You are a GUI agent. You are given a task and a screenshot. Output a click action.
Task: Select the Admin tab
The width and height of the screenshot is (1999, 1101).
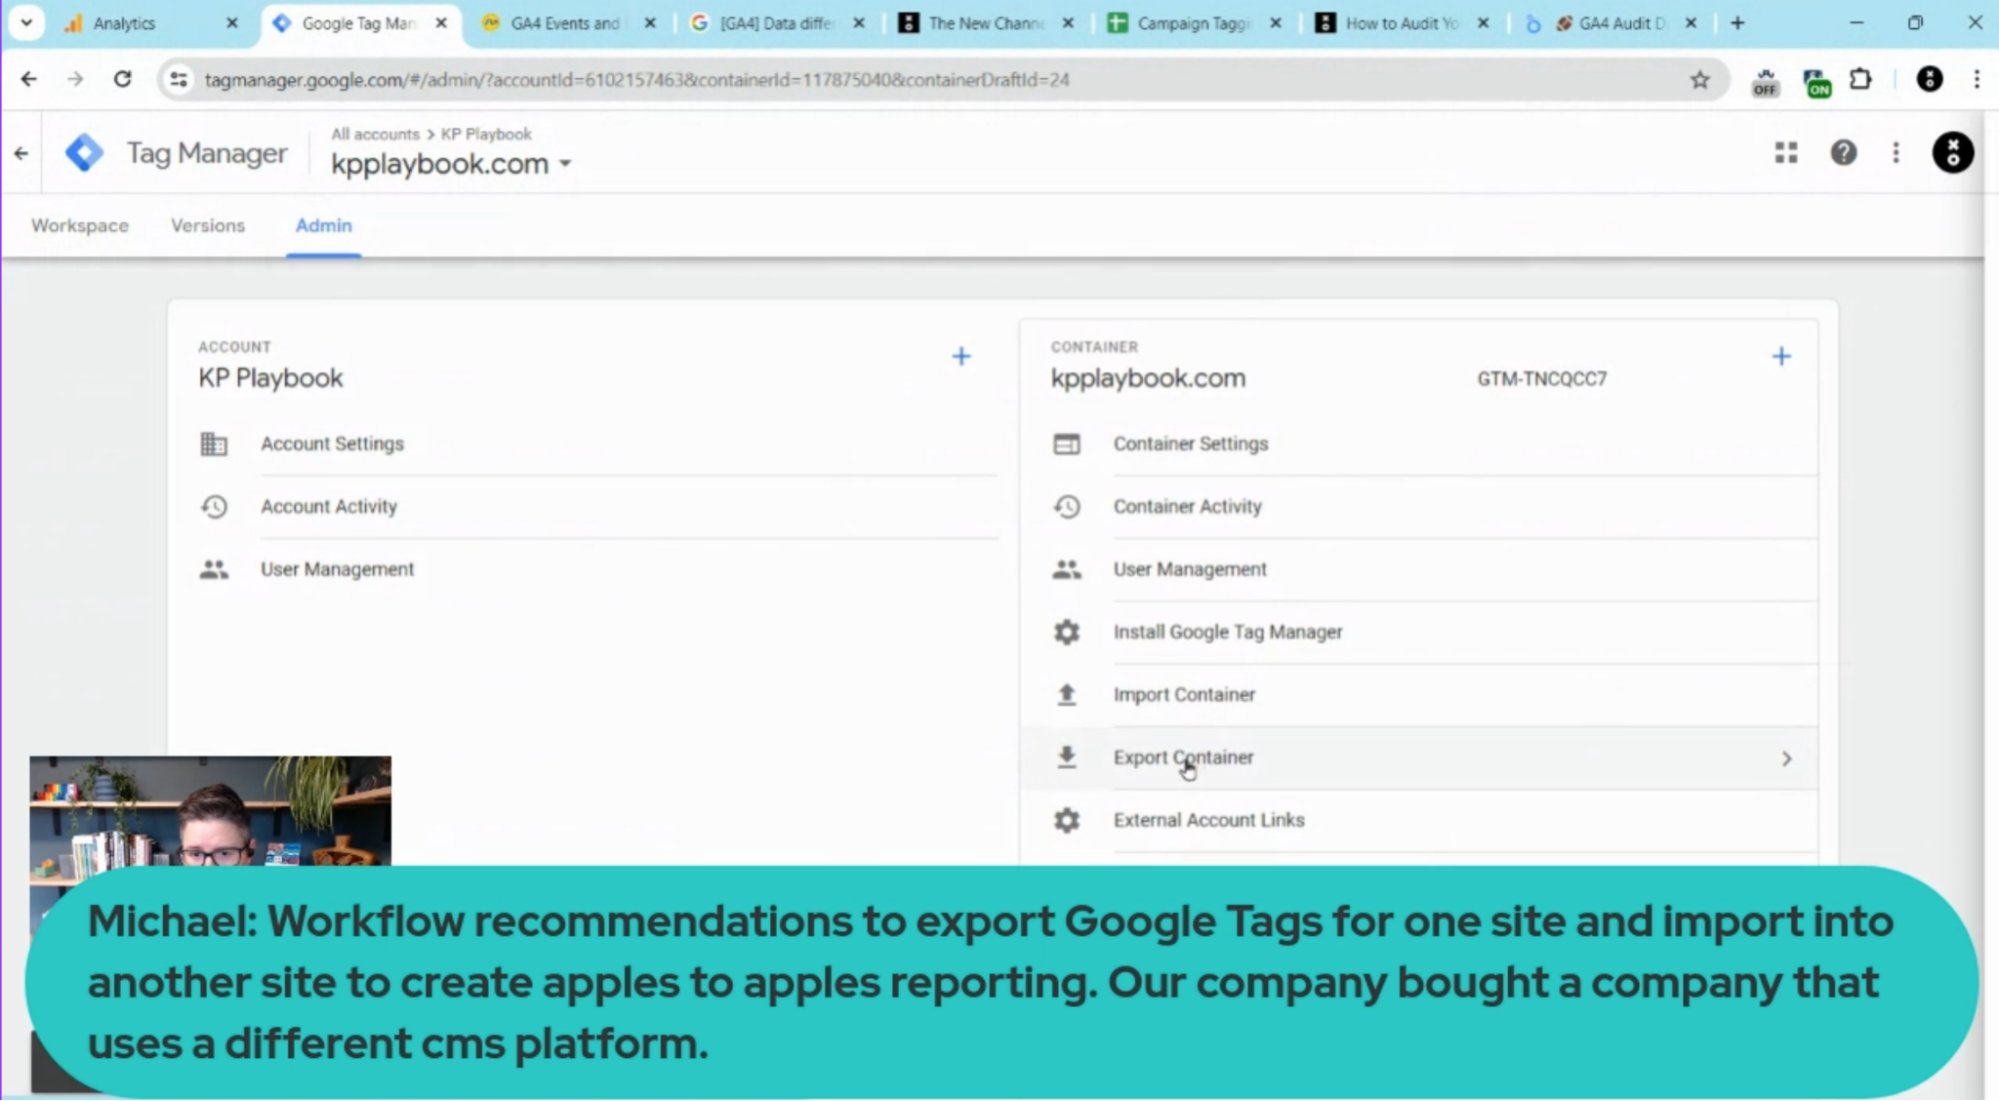pyautogui.click(x=324, y=226)
